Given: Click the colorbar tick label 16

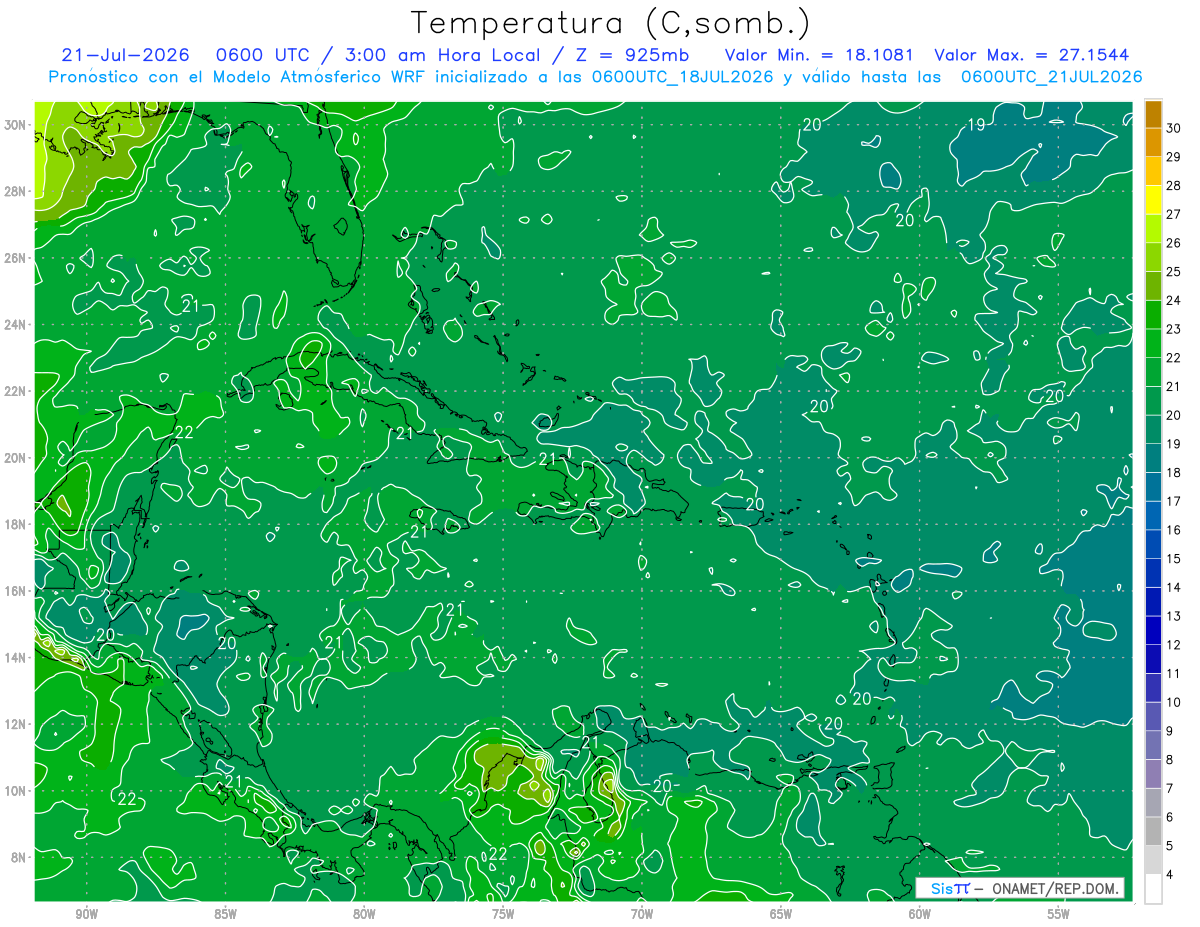Looking at the screenshot, I should [1174, 530].
